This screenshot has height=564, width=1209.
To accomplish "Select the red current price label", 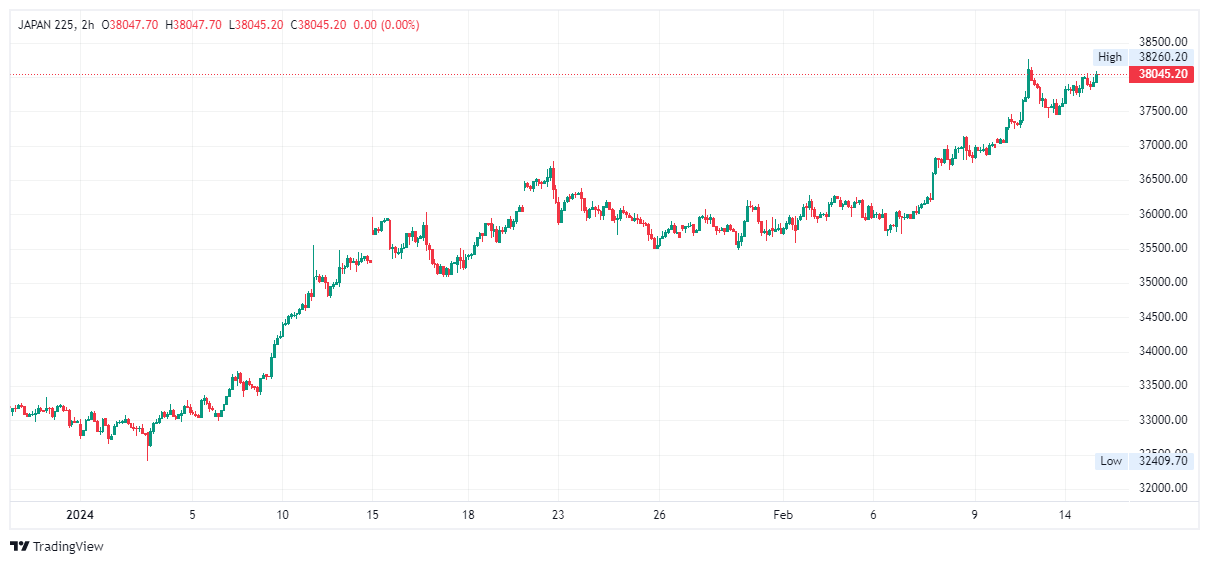I will pyautogui.click(x=1162, y=74).
